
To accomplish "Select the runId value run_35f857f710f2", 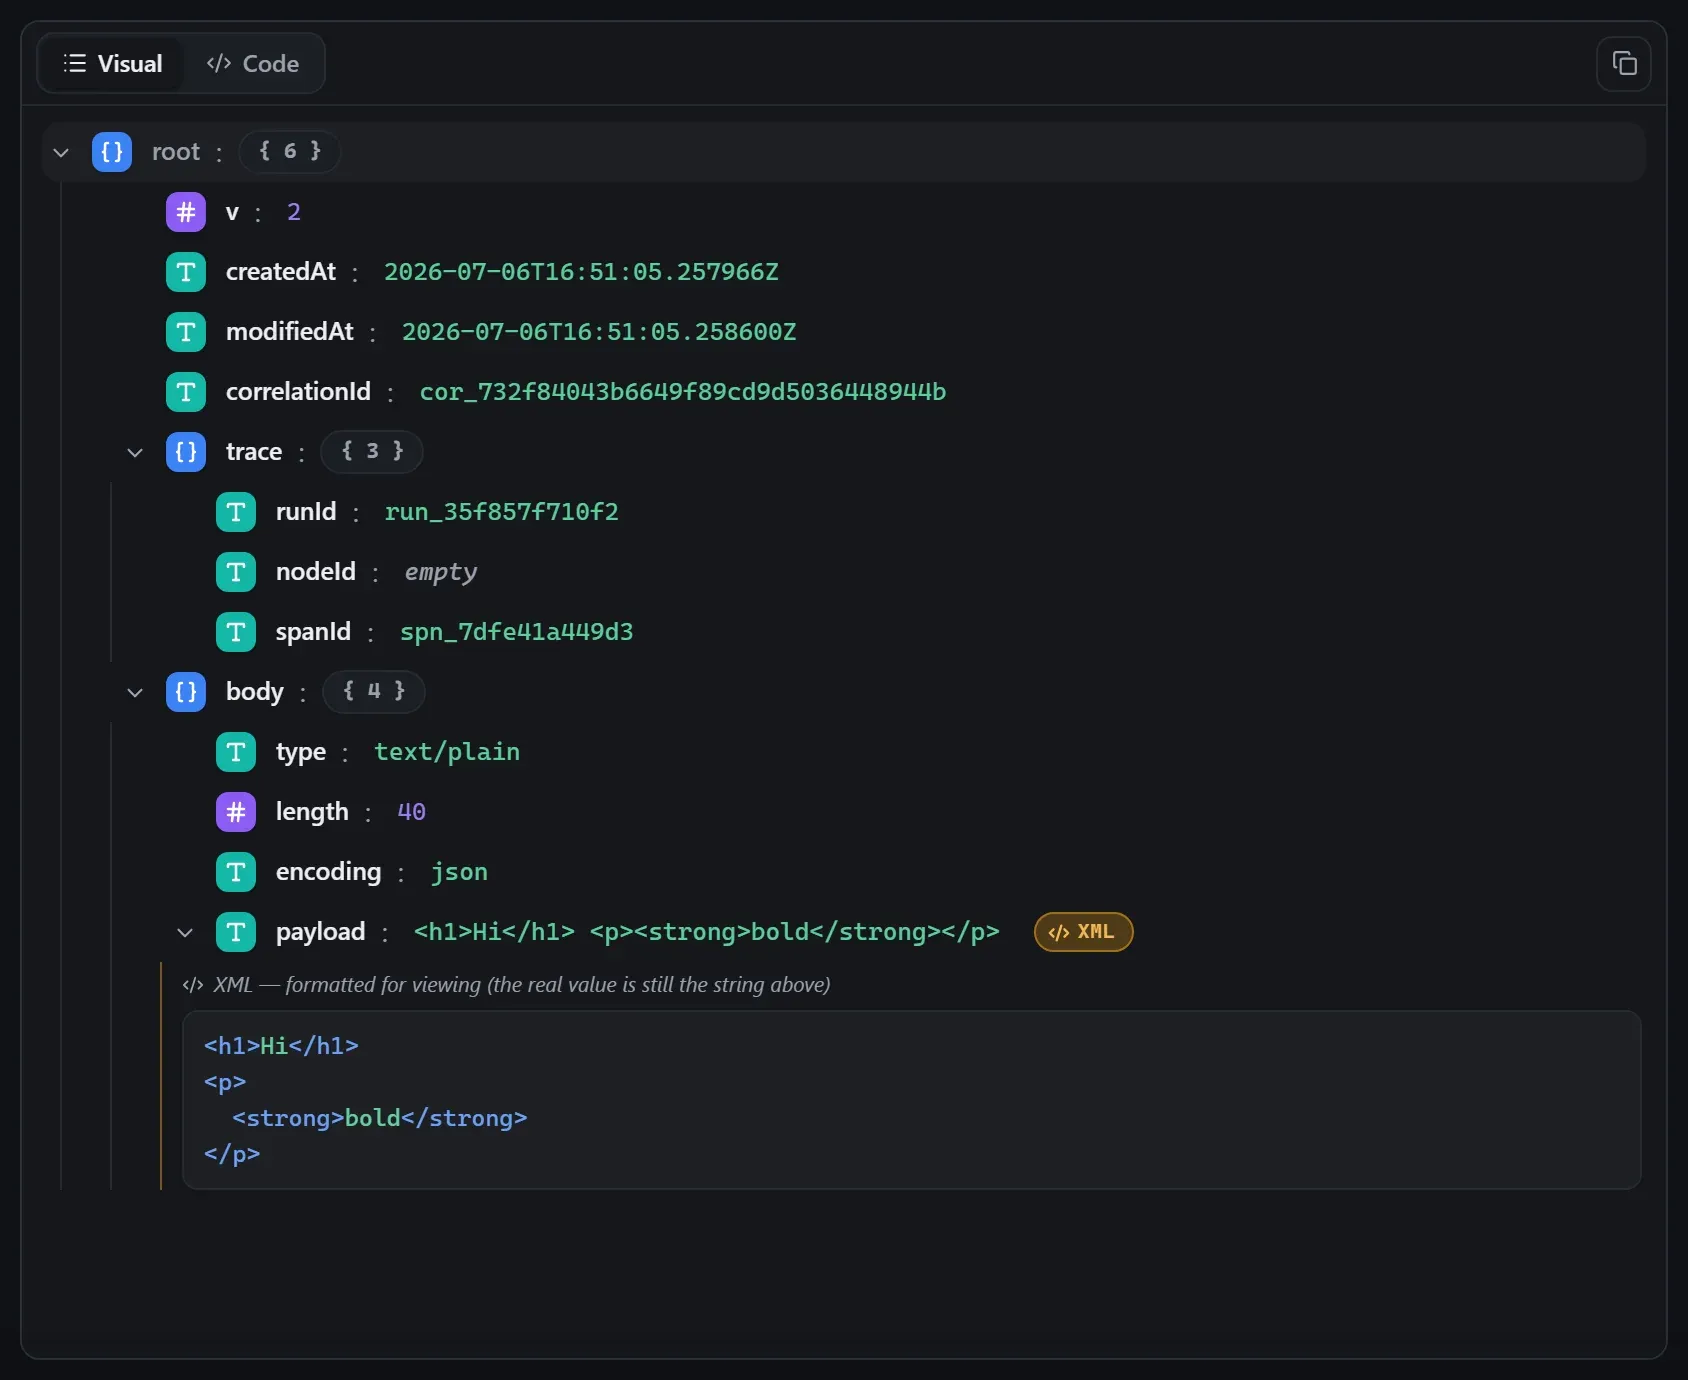I will pyautogui.click(x=502, y=512).
